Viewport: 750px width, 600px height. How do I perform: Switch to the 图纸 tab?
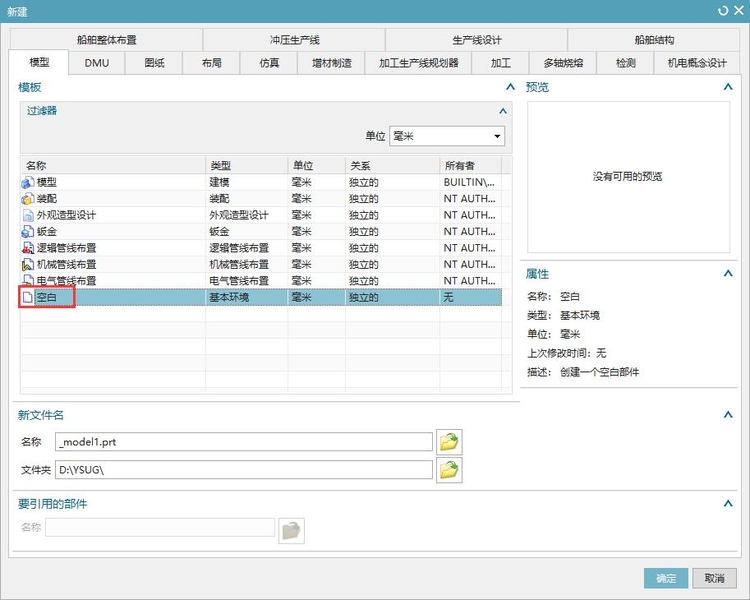[x=154, y=63]
